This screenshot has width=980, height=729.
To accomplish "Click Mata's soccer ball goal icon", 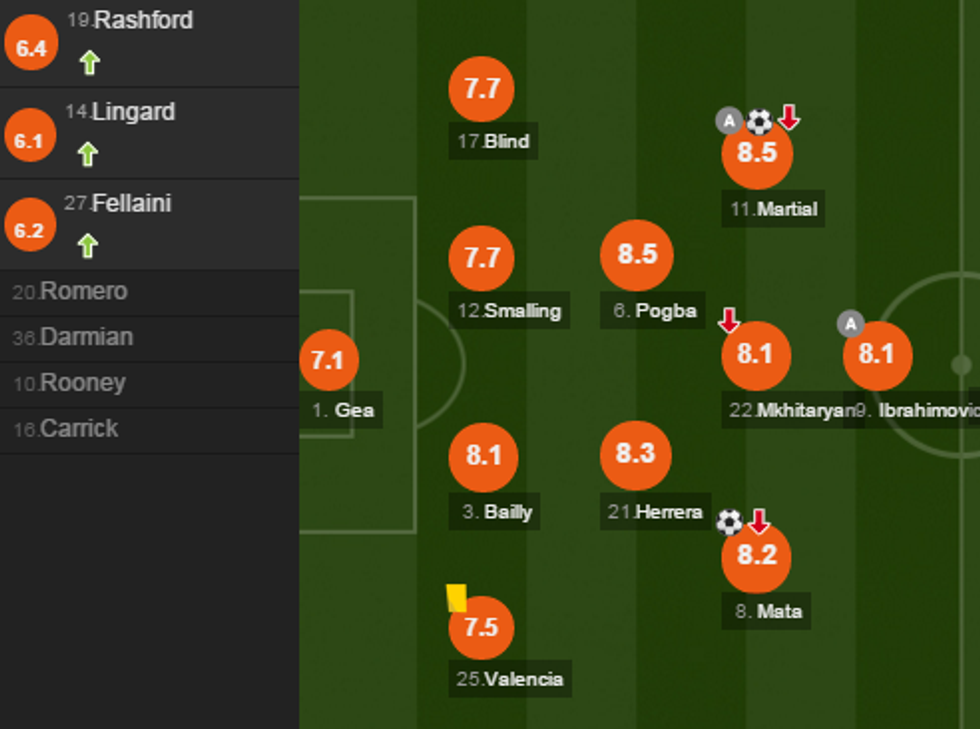I will (730, 521).
